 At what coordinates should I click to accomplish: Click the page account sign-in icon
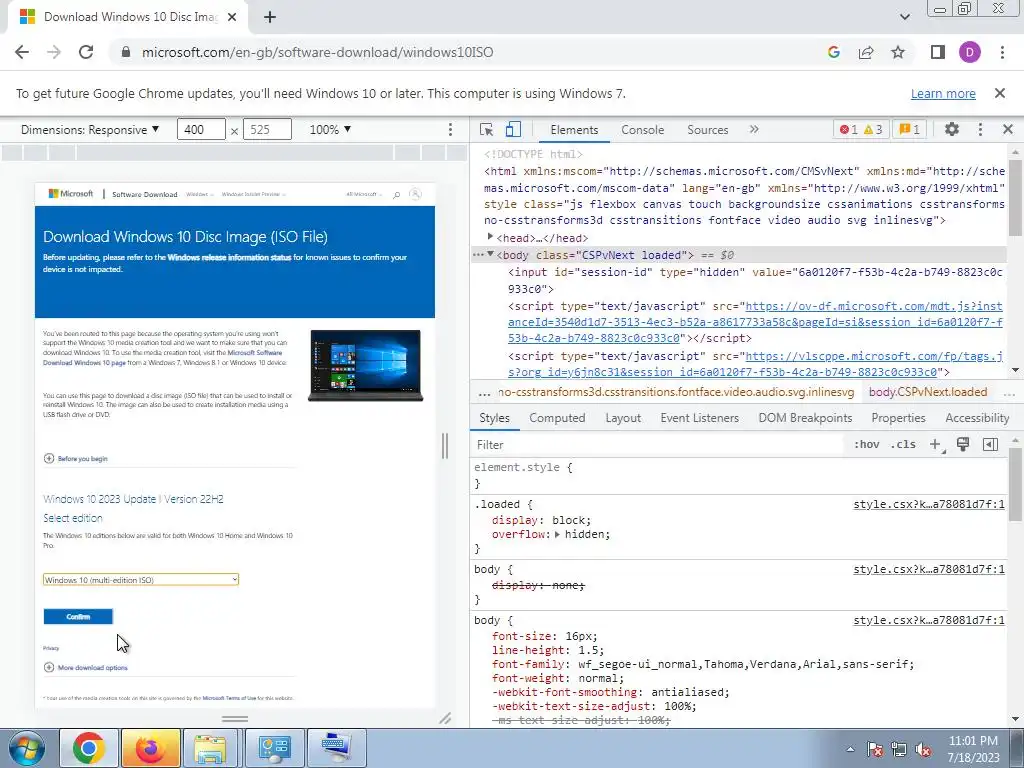pos(415,194)
